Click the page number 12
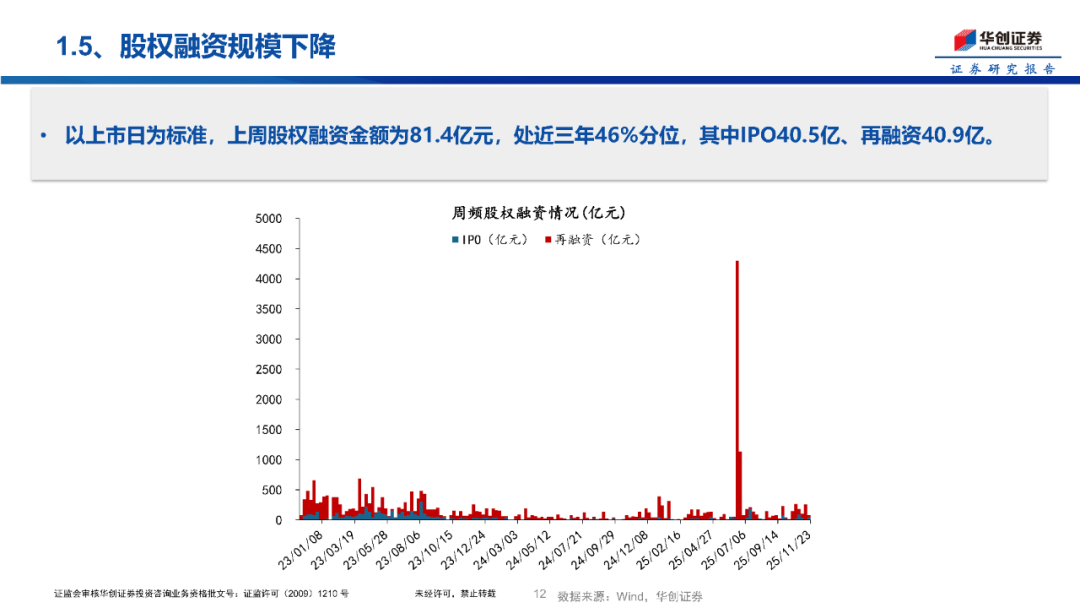 pyautogui.click(x=540, y=595)
